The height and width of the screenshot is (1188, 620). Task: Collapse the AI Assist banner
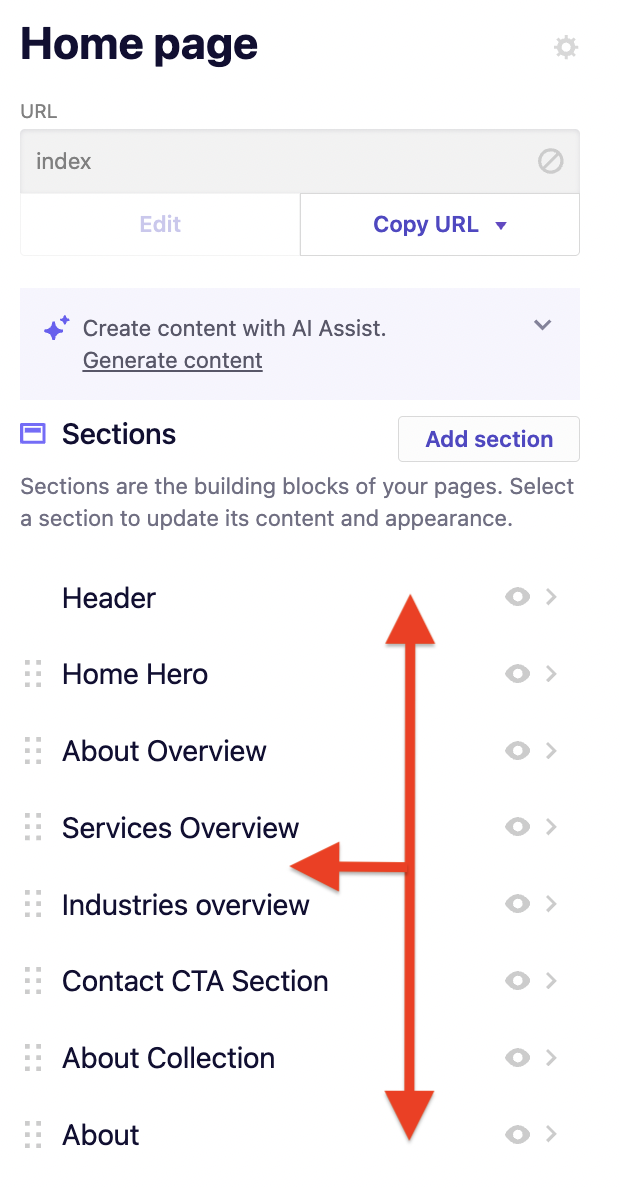tap(542, 325)
